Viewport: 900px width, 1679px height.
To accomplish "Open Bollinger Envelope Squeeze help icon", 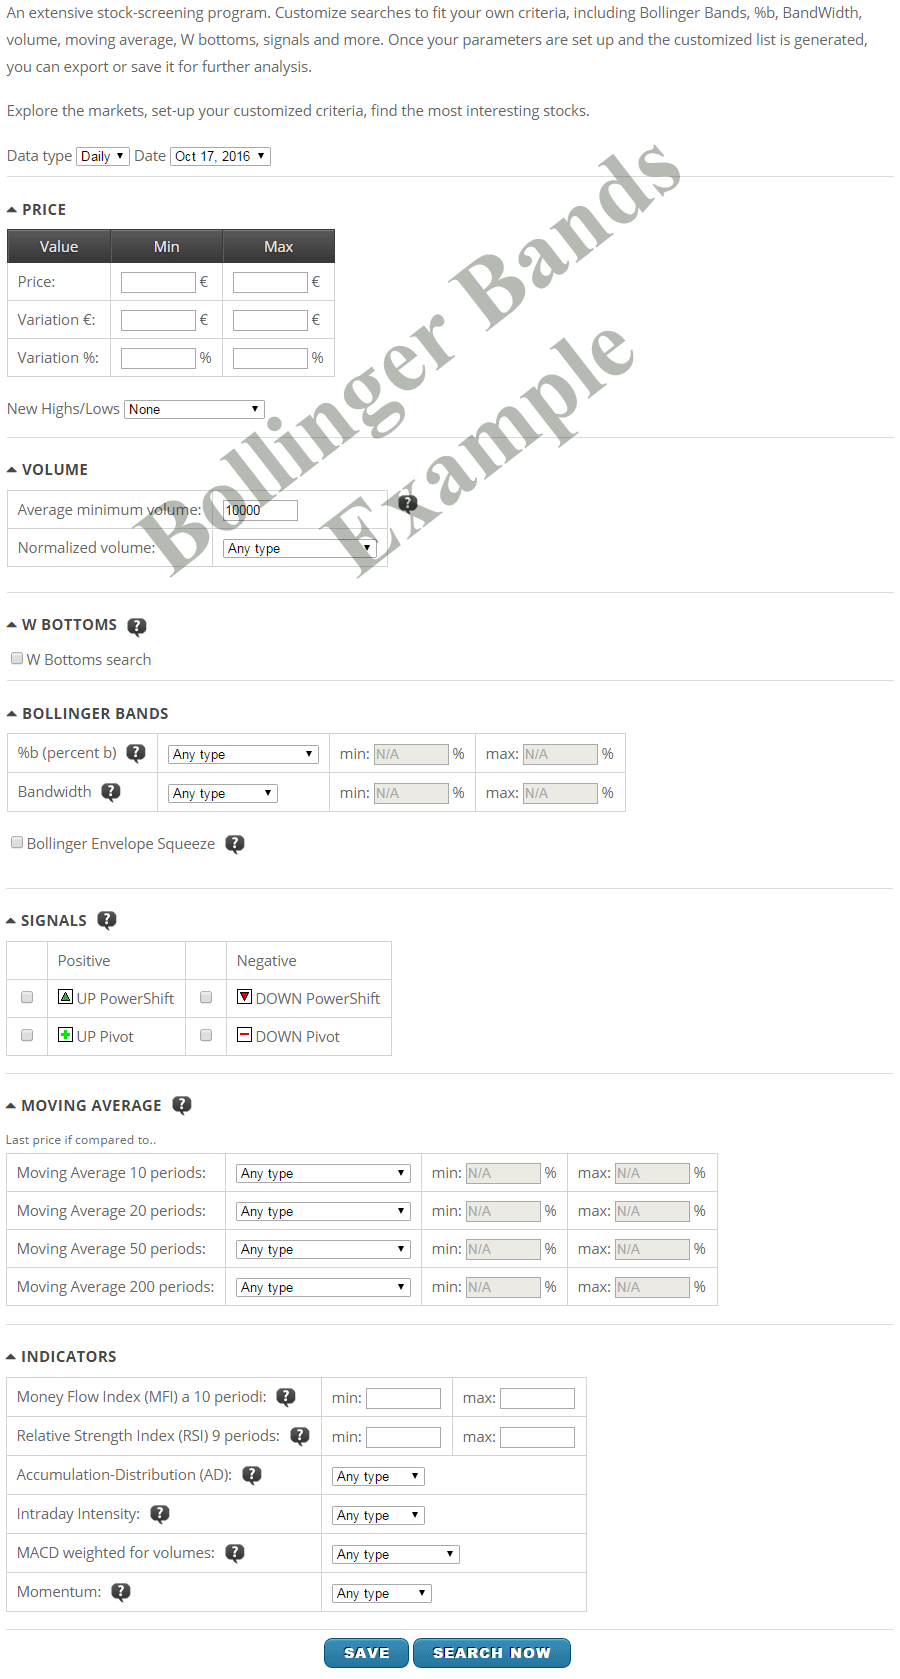I will [x=235, y=844].
